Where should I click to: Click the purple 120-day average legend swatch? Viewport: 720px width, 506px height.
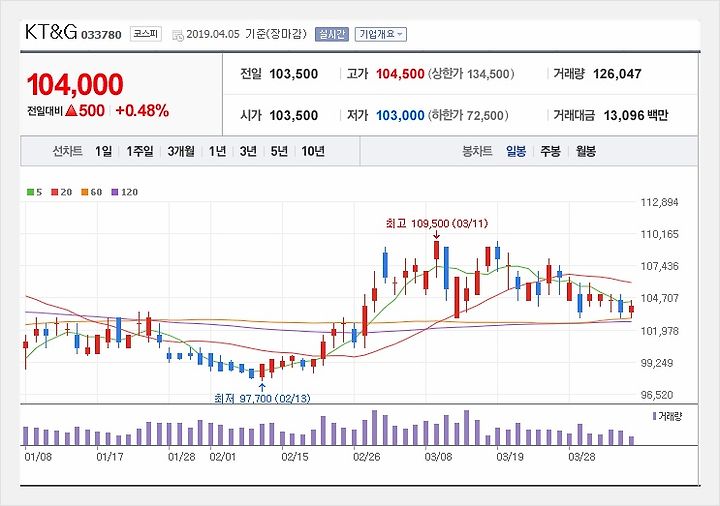tap(115, 192)
